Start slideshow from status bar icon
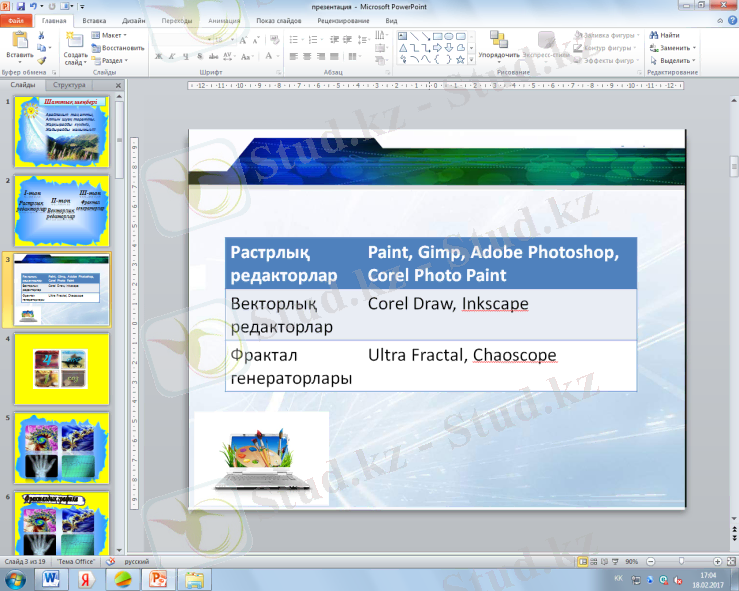The width and height of the screenshot is (739, 591). (615, 561)
